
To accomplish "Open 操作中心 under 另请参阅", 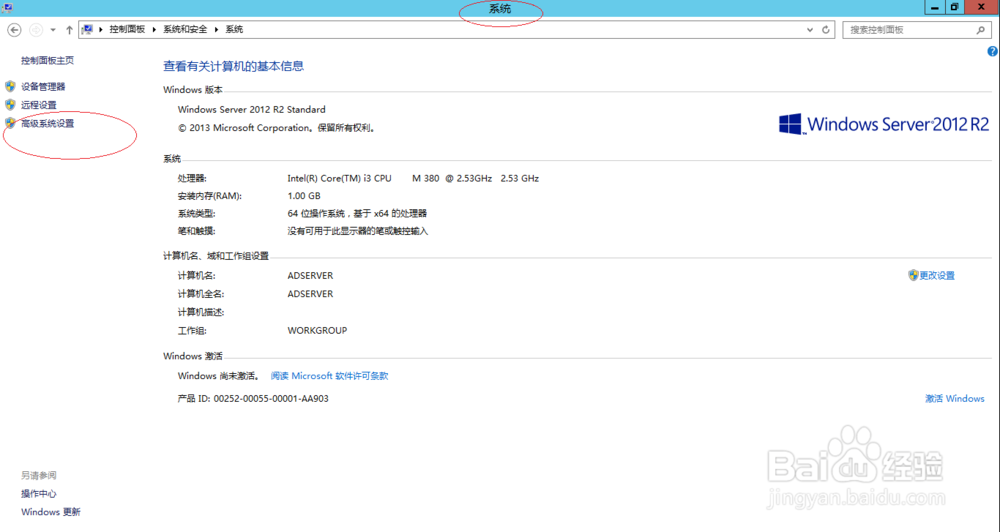I will tap(38, 493).
